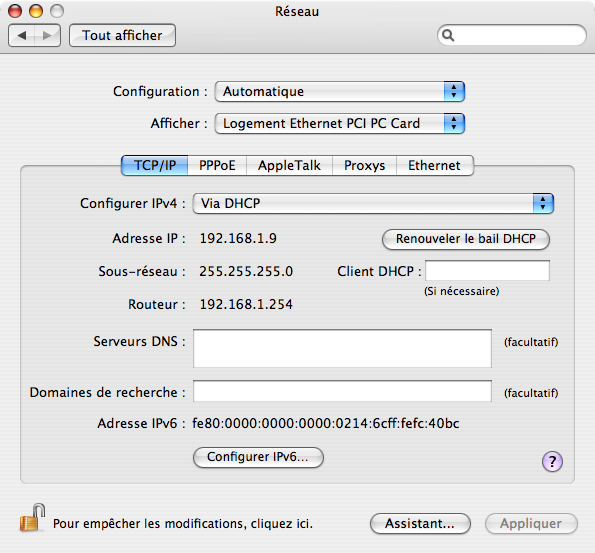Go forward with the right arrow button
Screen dimensions: 595x553
coord(47,36)
